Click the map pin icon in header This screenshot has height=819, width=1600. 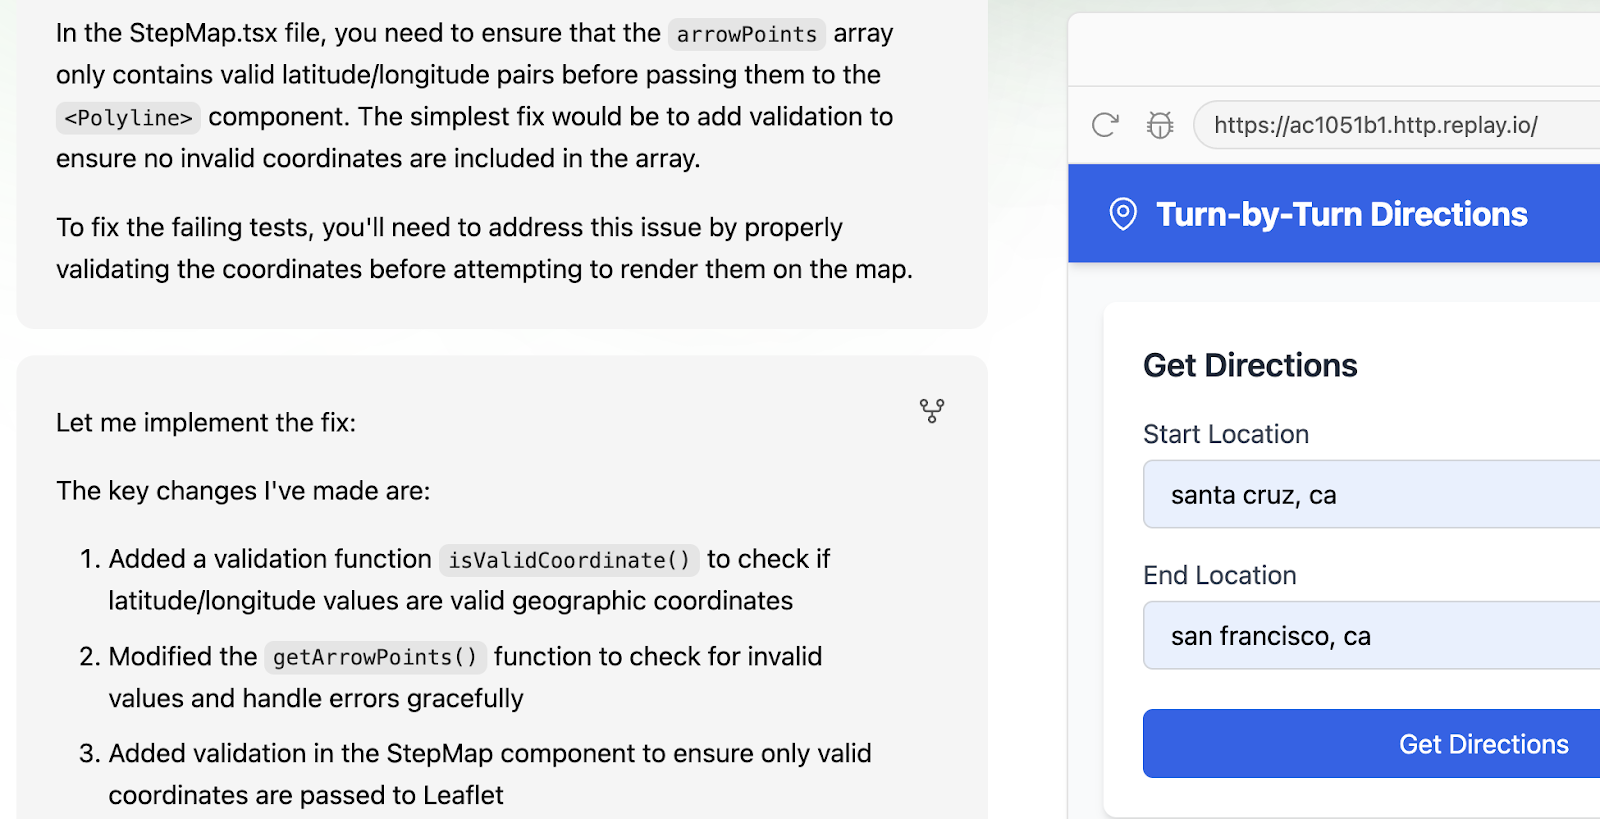click(x=1123, y=214)
